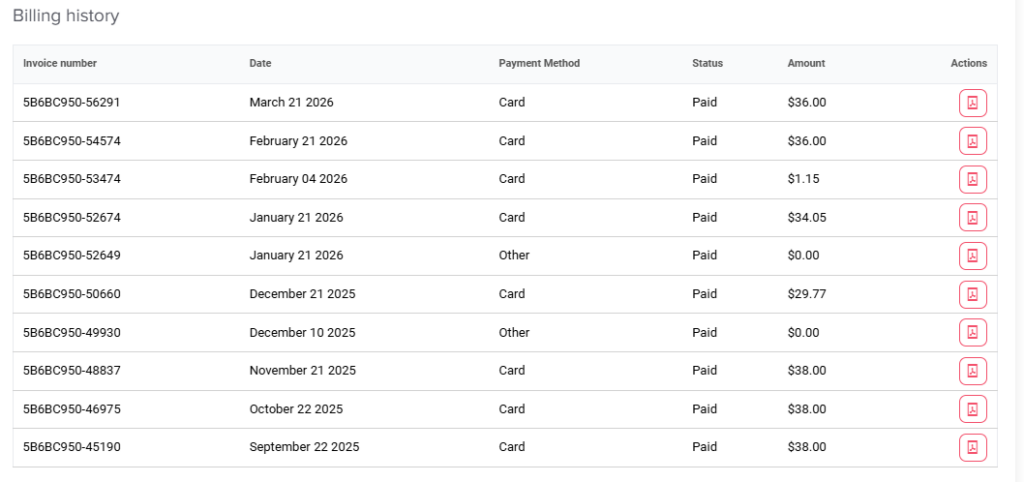
Task: Download PDF for invoice 5B6BC950-45190
Action: [972, 448]
